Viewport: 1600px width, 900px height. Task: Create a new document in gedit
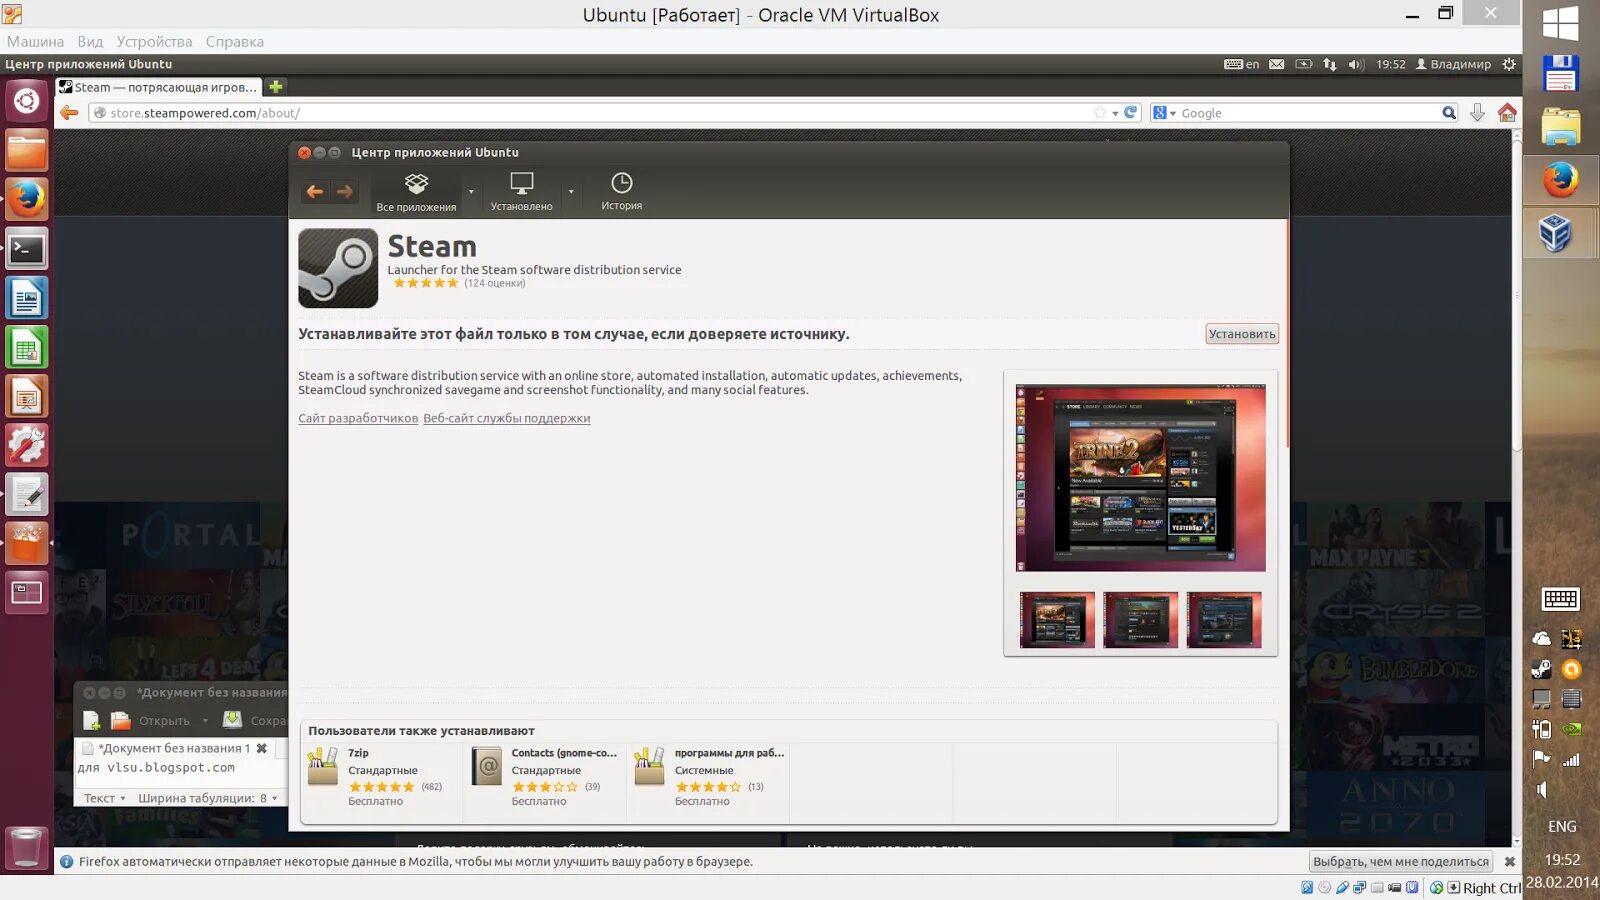[x=91, y=720]
